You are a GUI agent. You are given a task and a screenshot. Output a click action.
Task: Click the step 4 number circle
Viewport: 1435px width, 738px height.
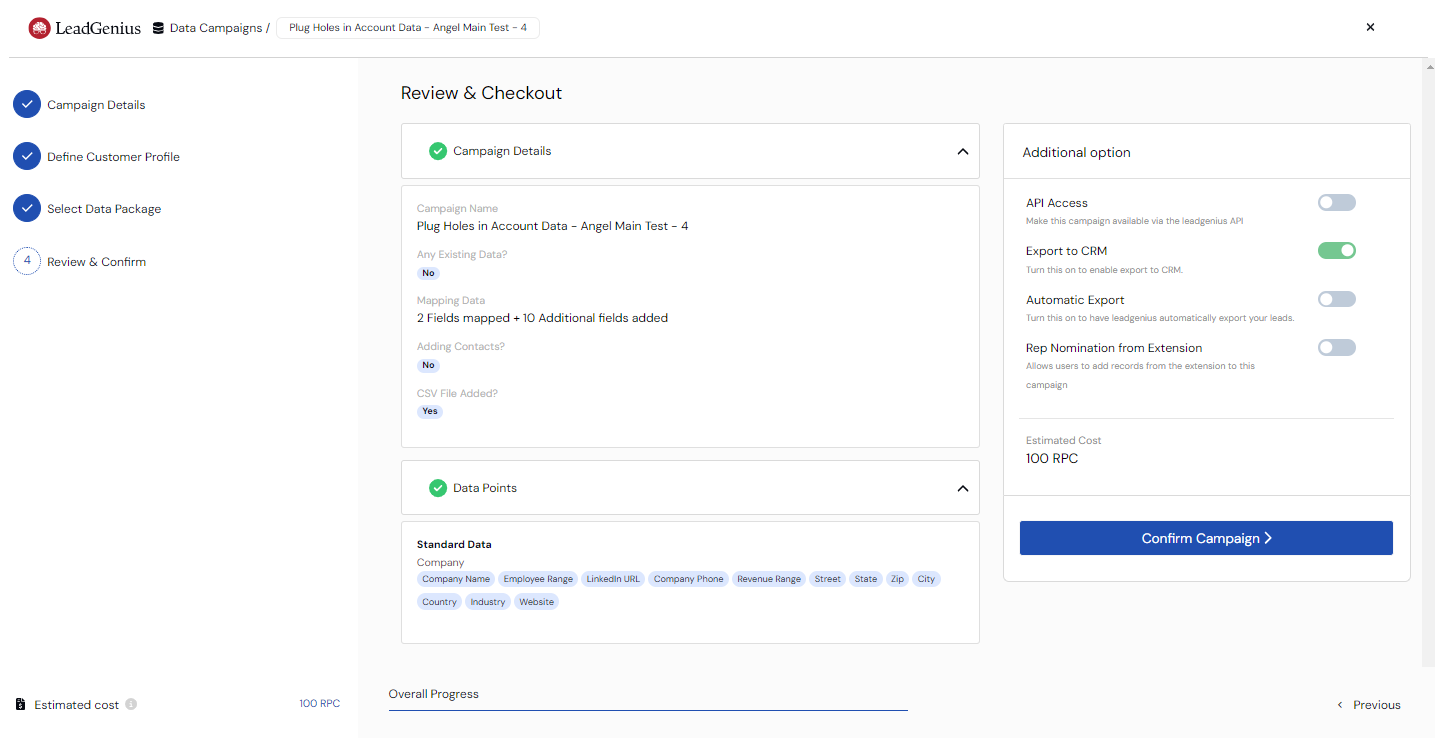(x=27, y=261)
